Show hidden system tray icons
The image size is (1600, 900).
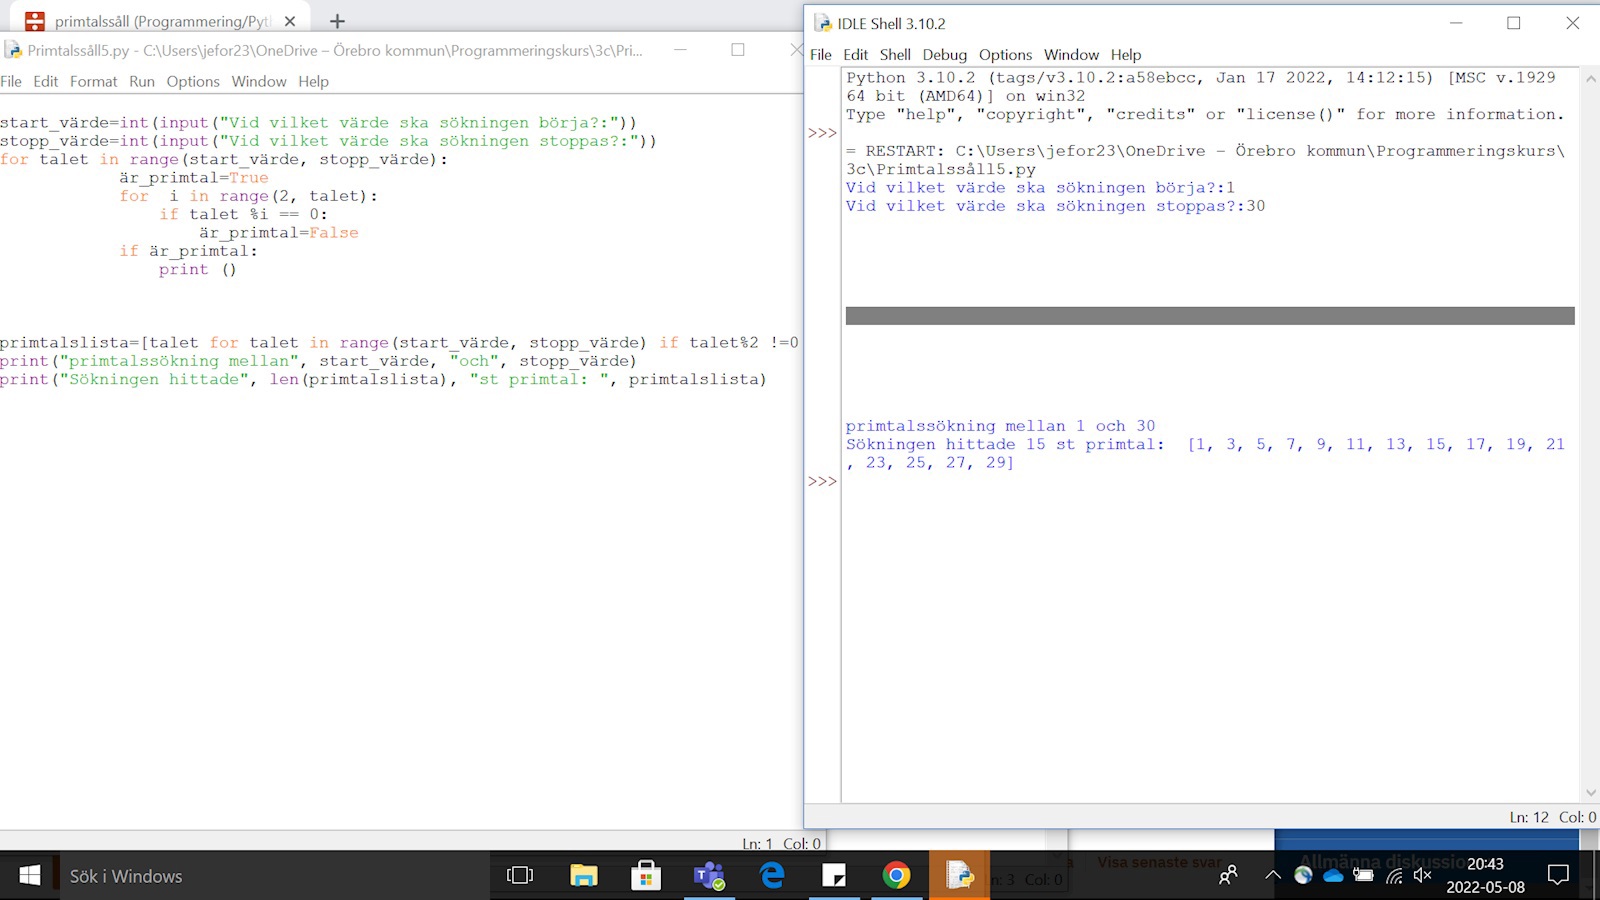[x=1272, y=876]
